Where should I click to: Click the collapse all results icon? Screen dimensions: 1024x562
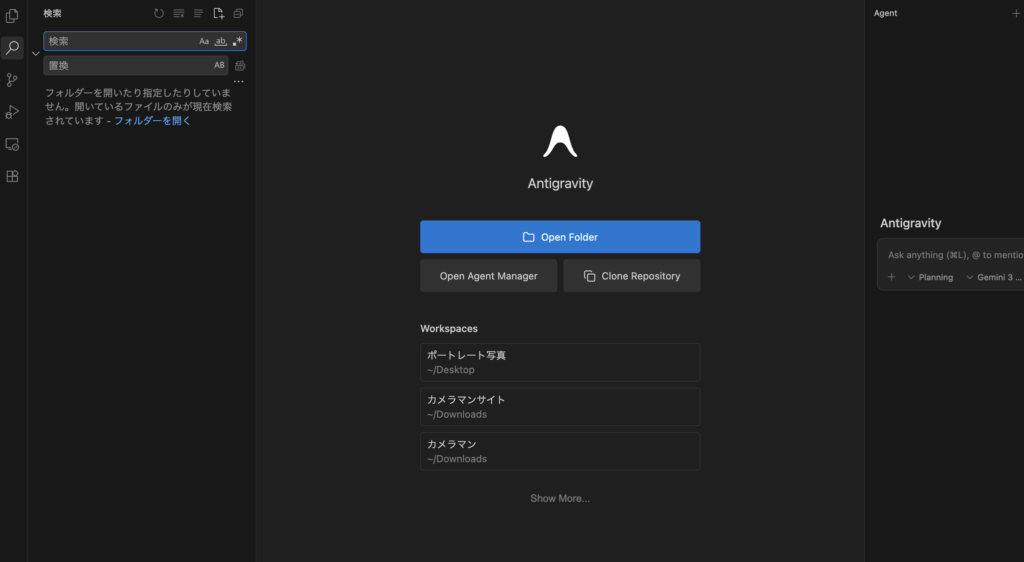tap(238, 14)
